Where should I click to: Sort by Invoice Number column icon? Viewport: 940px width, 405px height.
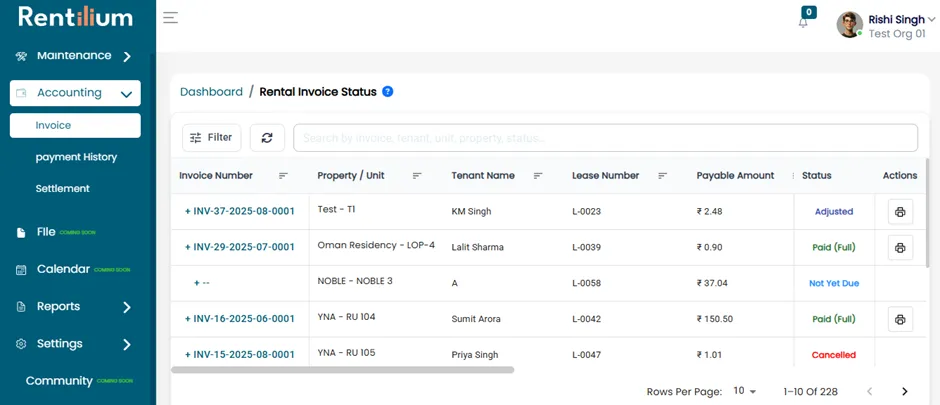point(284,176)
